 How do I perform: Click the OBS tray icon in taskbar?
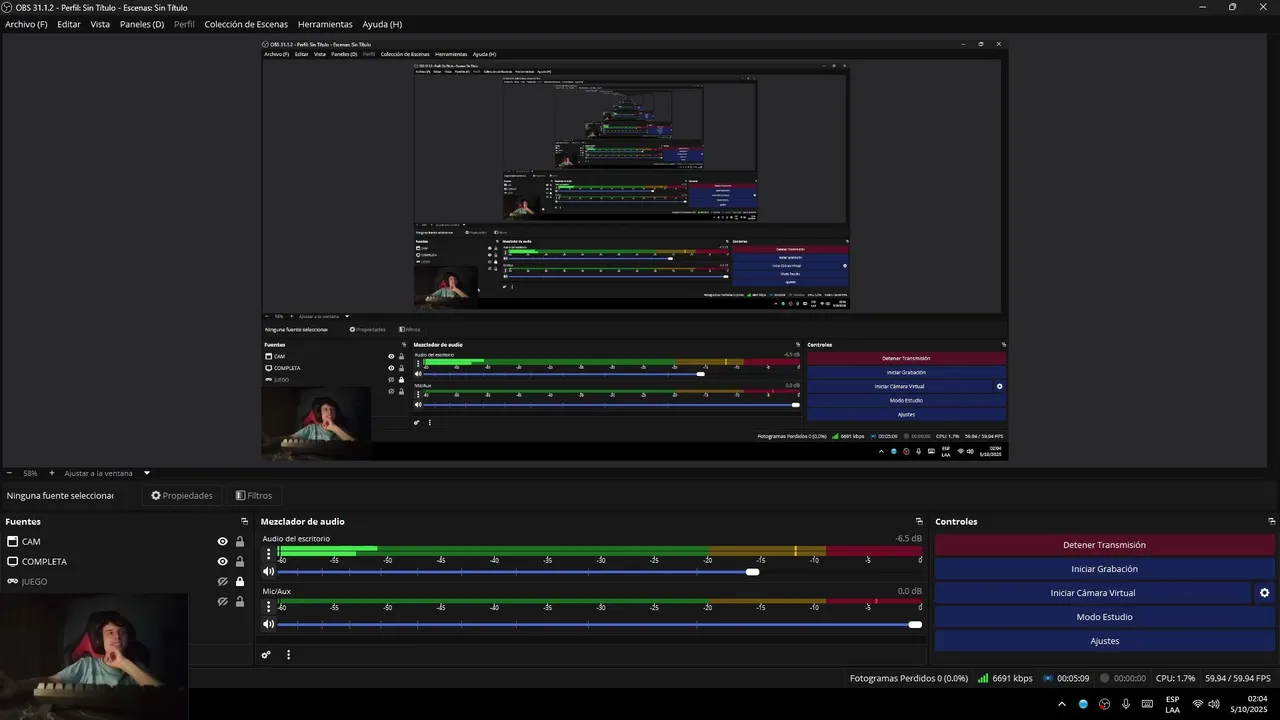coord(1104,704)
